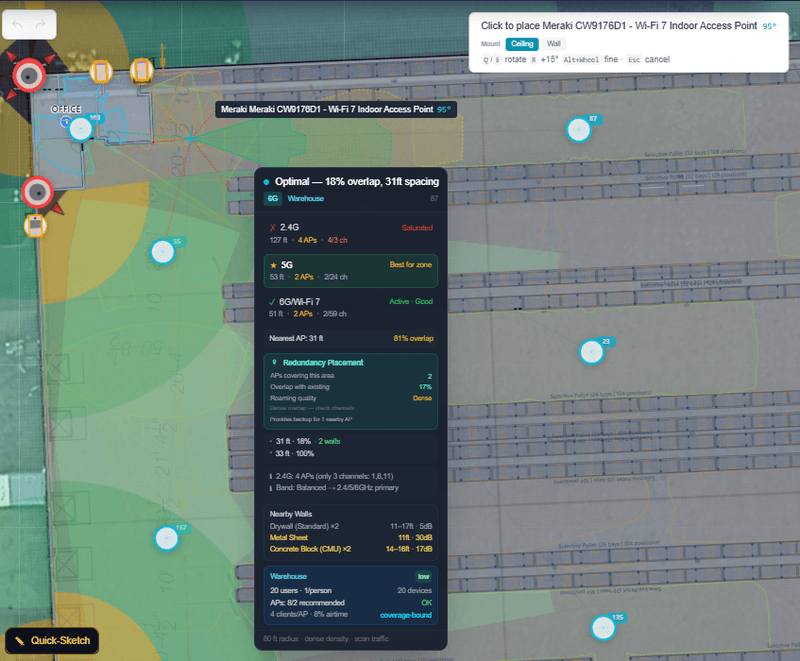Click the '20 devices' value

pos(414,591)
